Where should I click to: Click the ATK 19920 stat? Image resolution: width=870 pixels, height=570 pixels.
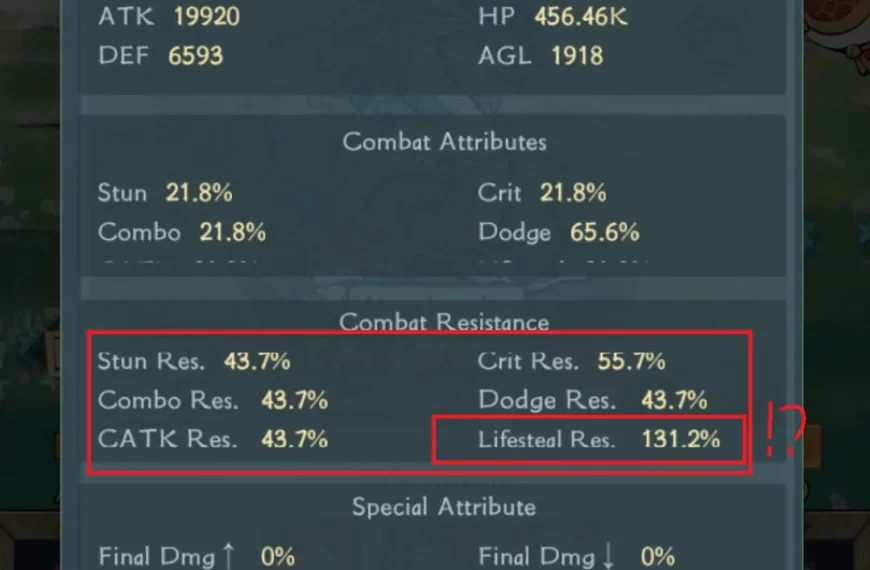coord(169,16)
